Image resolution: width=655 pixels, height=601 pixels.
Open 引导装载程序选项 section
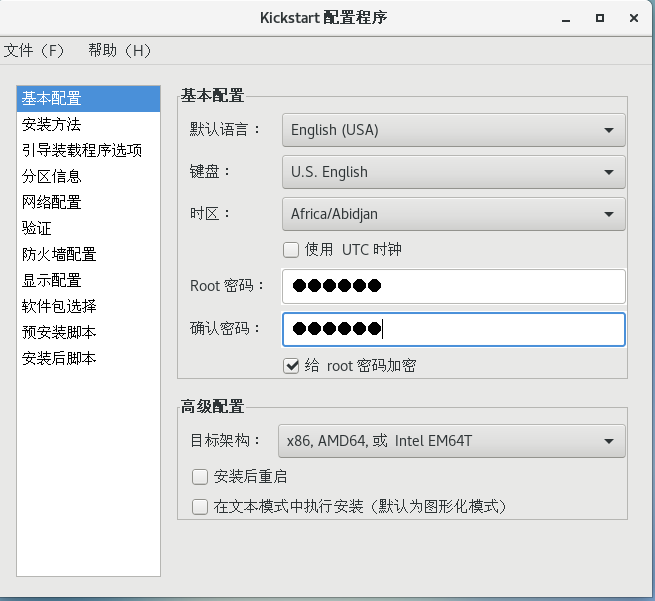[88, 150]
